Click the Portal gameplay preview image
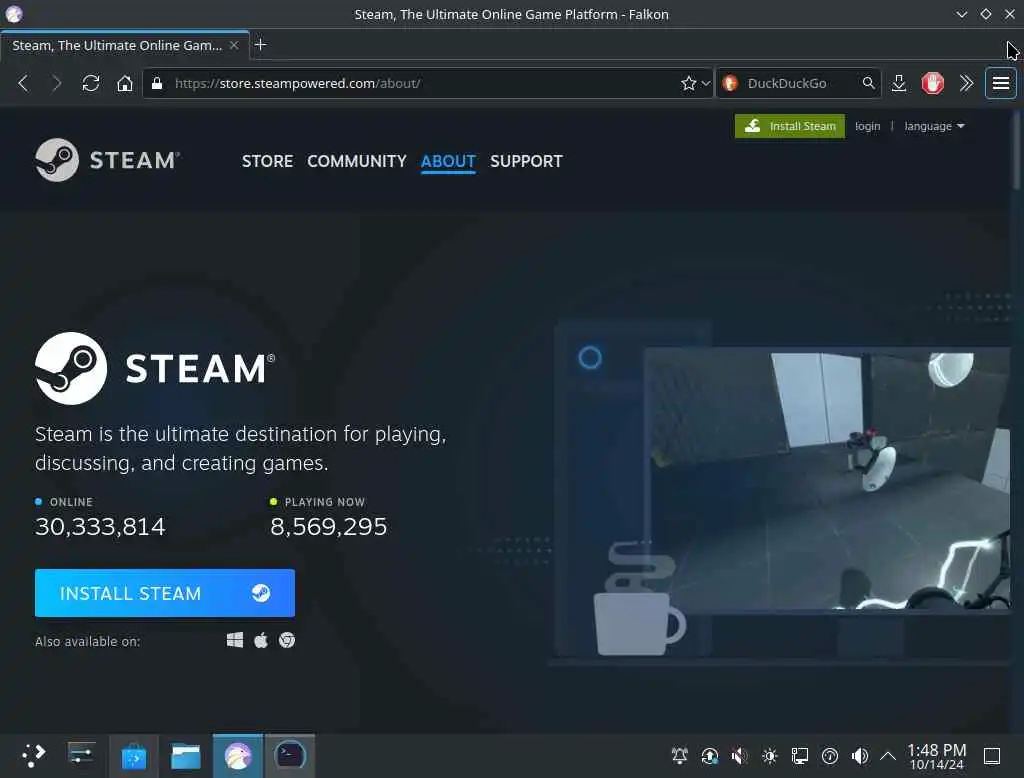Image resolution: width=1024 pixels, height=778 pixels. (x=827, y=480)
